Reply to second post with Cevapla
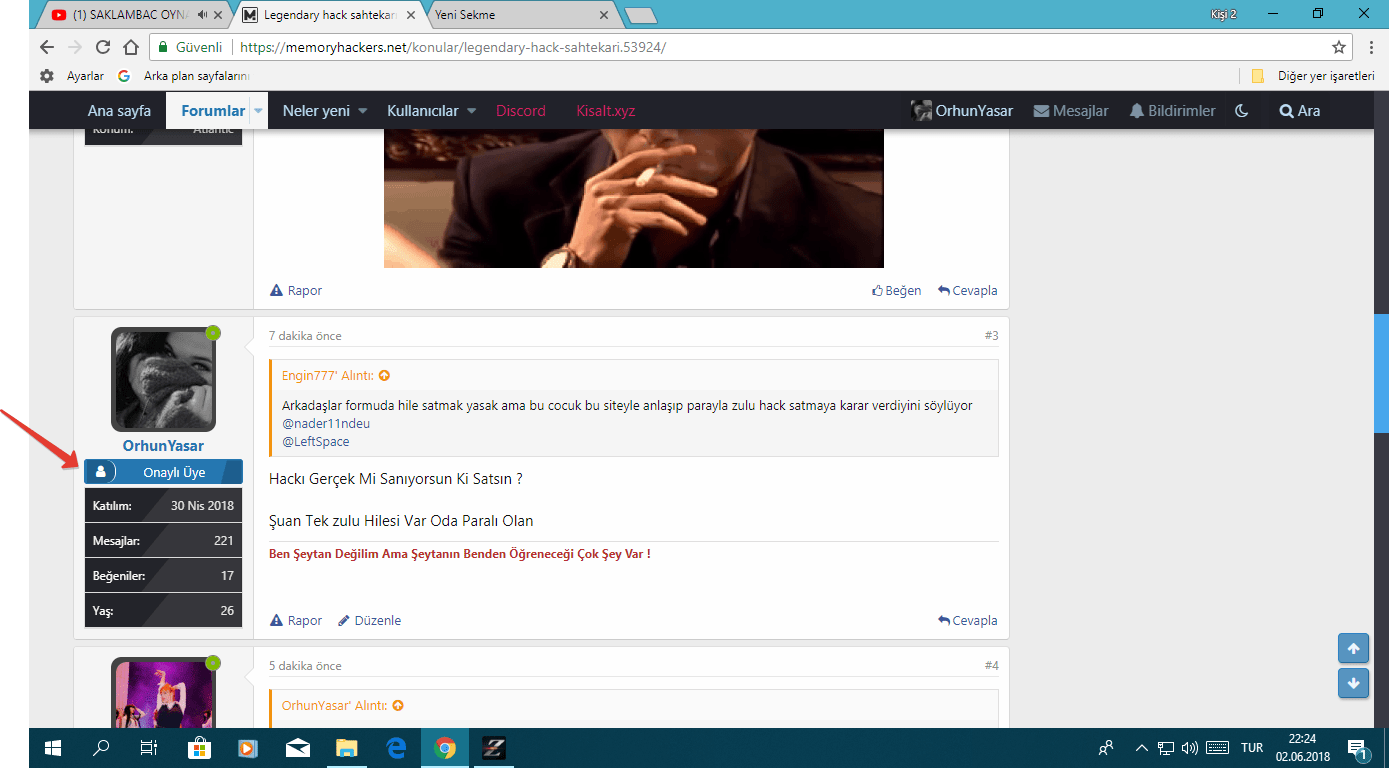1389x768 pixels. [968, 291]
